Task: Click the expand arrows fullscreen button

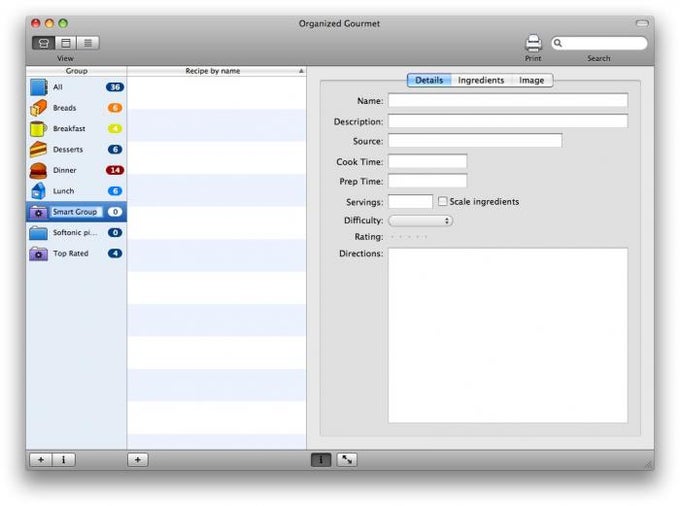Action: click(347, 460)
